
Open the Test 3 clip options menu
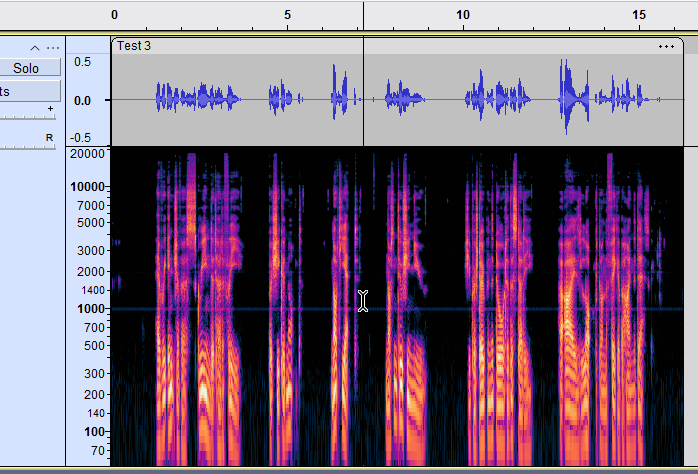point(666,46)
